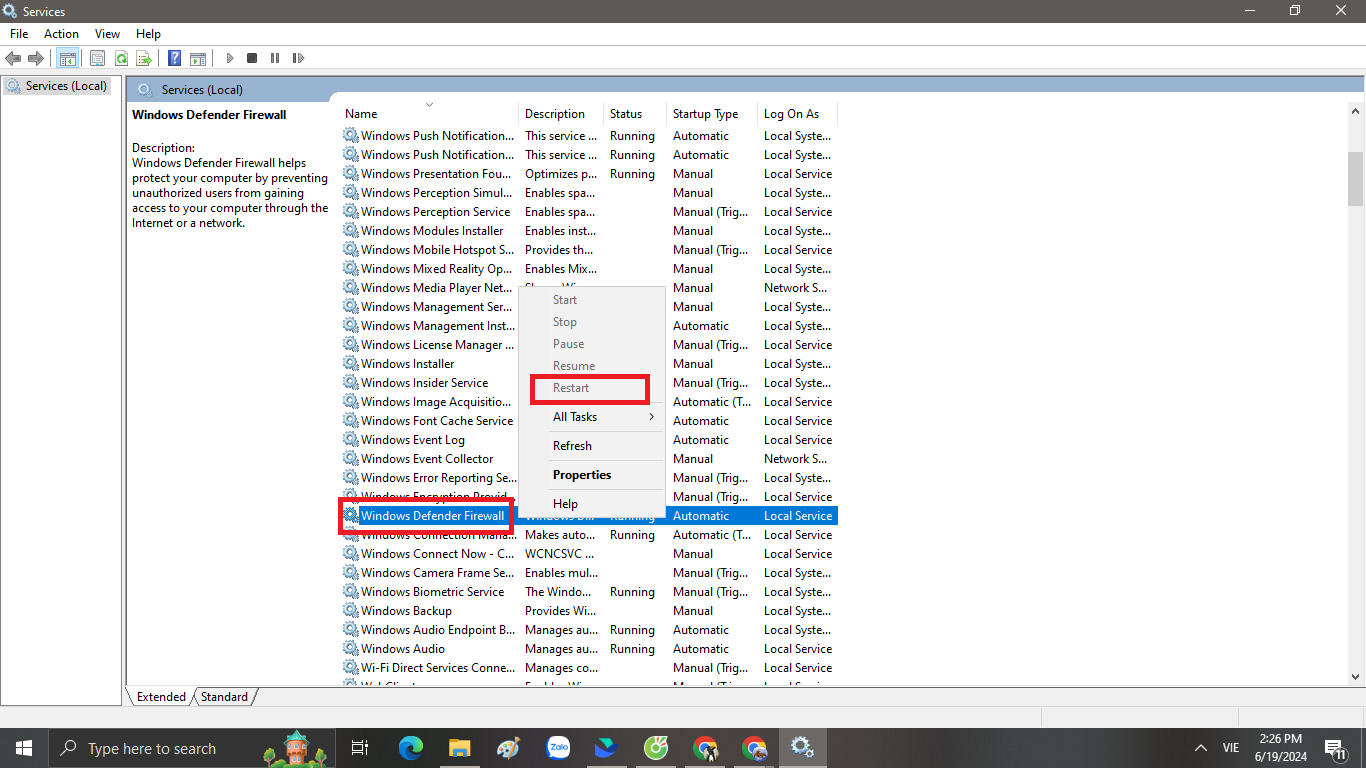Screen dimensions: 1366x768
Task: Click the gear icon beside Windows Event Log
Action: click(x=351, y=440)
